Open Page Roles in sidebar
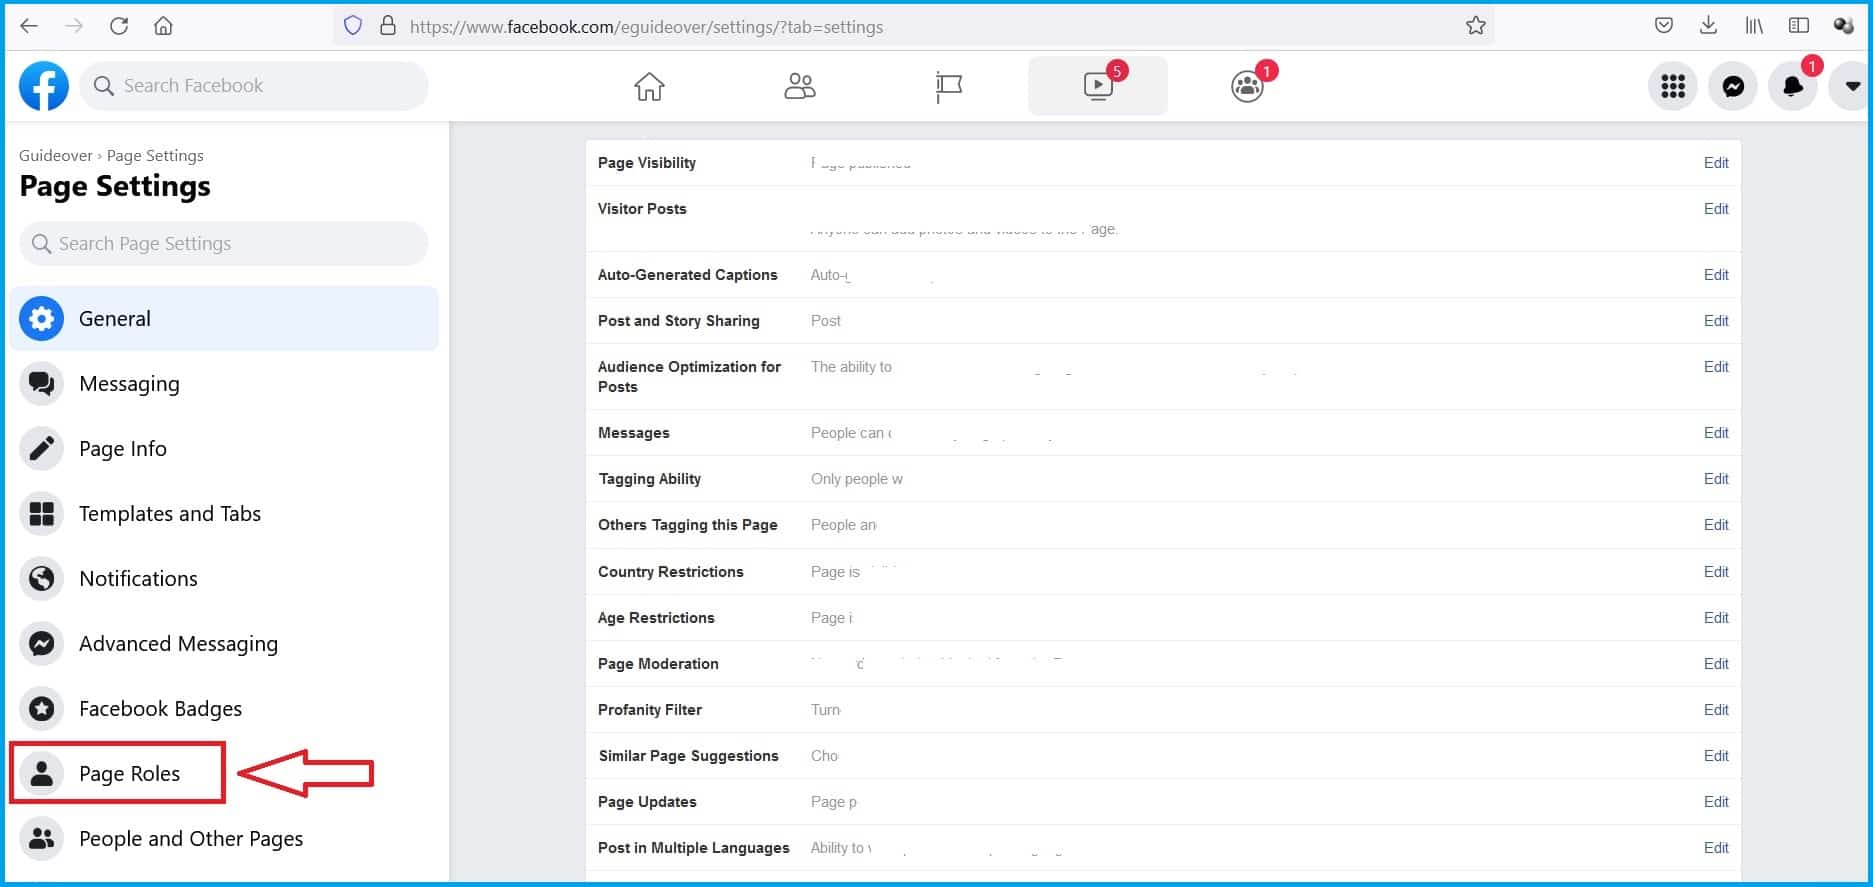This screenshot has height=887, width=1873. click(118, 773)
